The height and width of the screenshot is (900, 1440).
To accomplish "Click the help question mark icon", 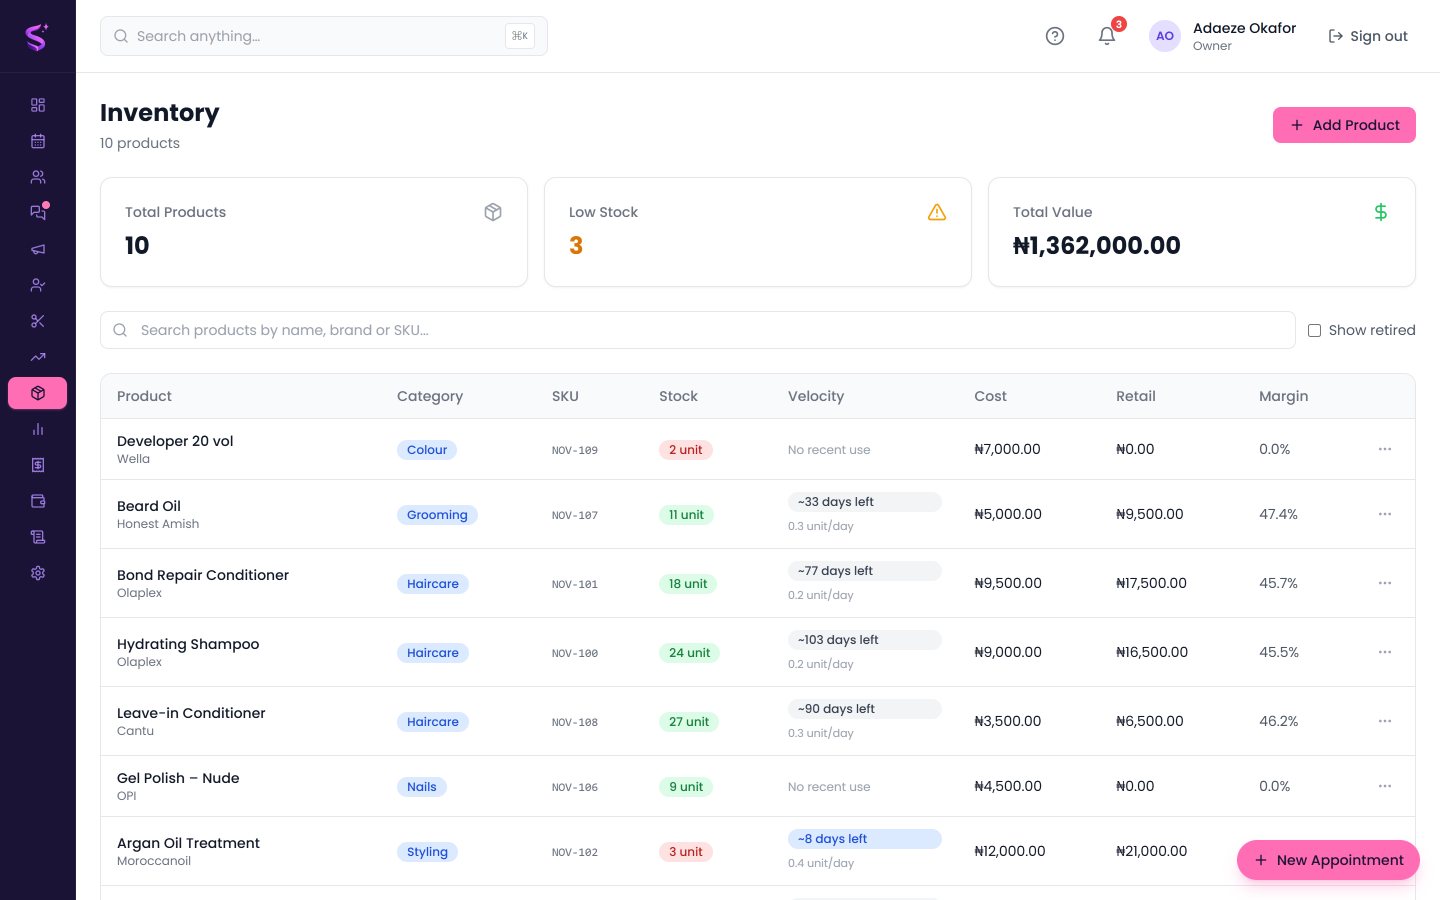I will [x=1055, y=36].
